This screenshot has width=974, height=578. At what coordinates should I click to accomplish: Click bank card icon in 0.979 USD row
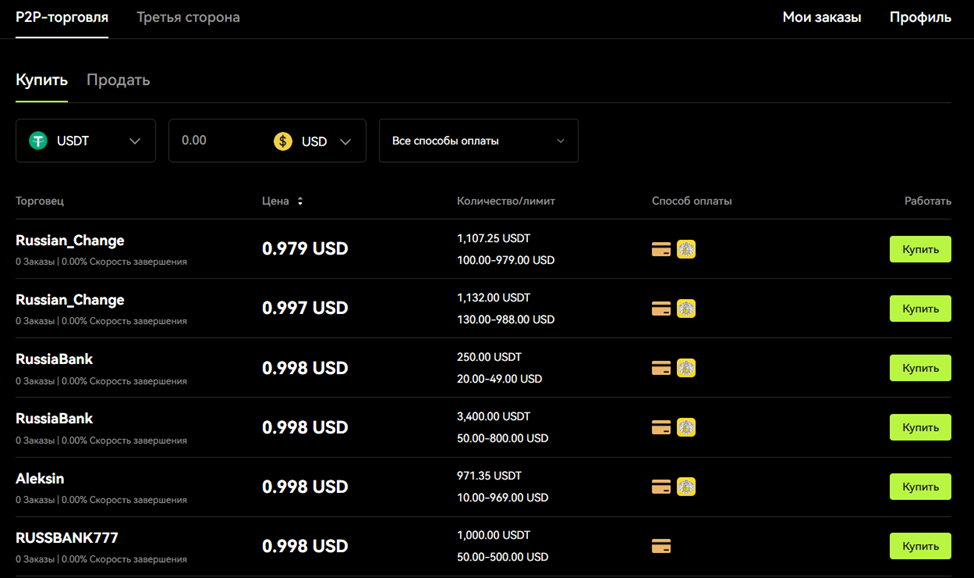tap(661, 250)
